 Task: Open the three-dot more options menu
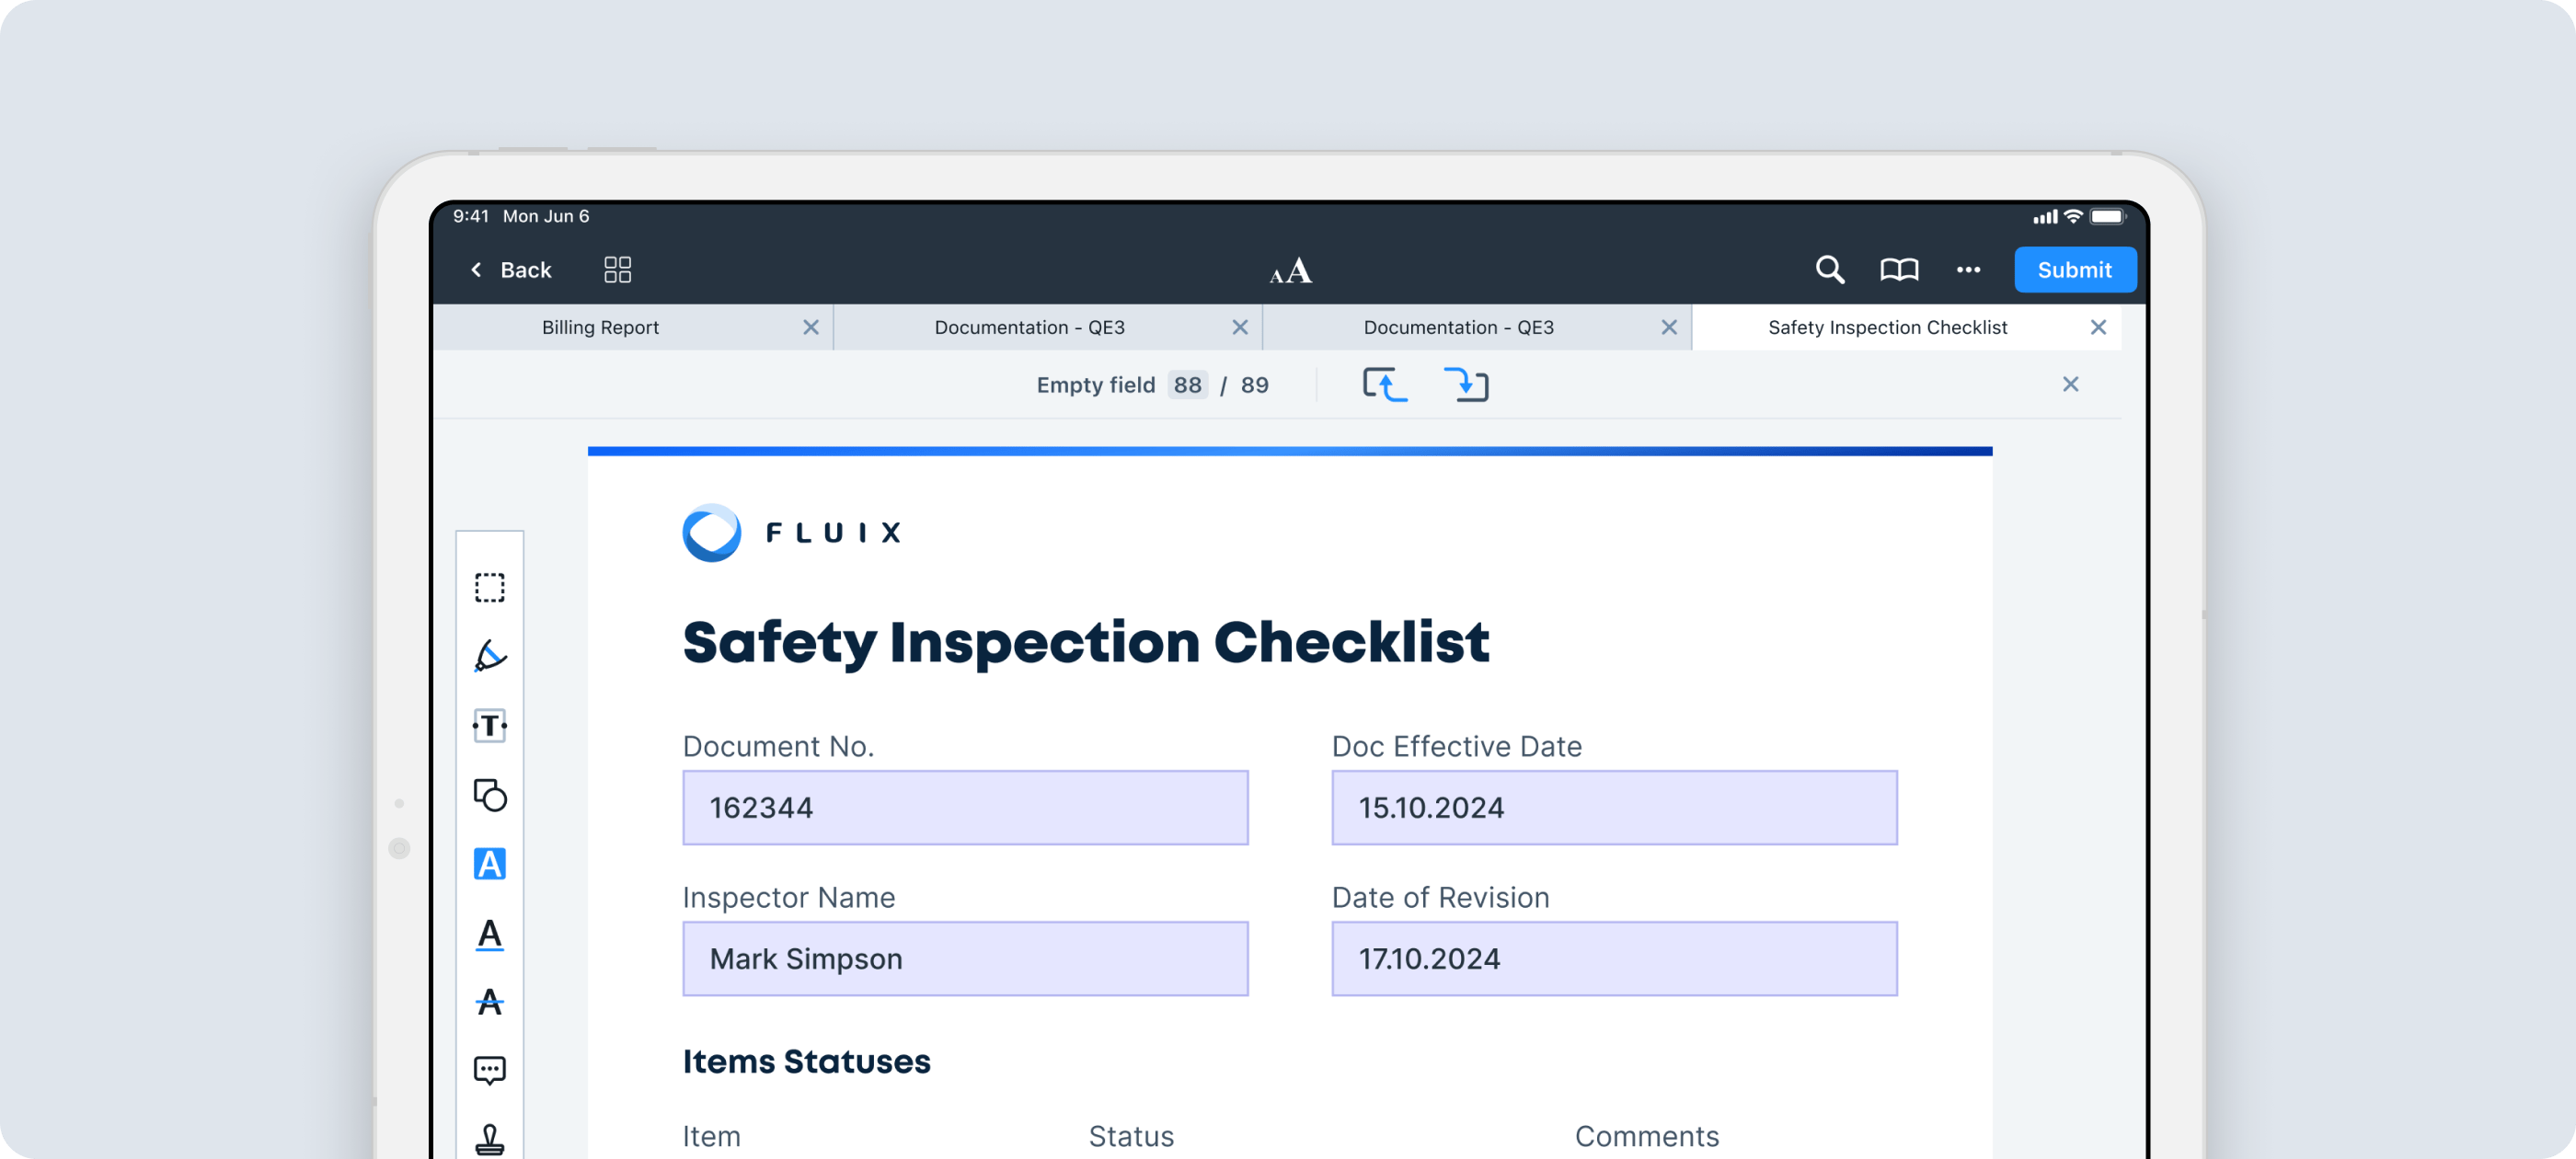(1968, 270)
